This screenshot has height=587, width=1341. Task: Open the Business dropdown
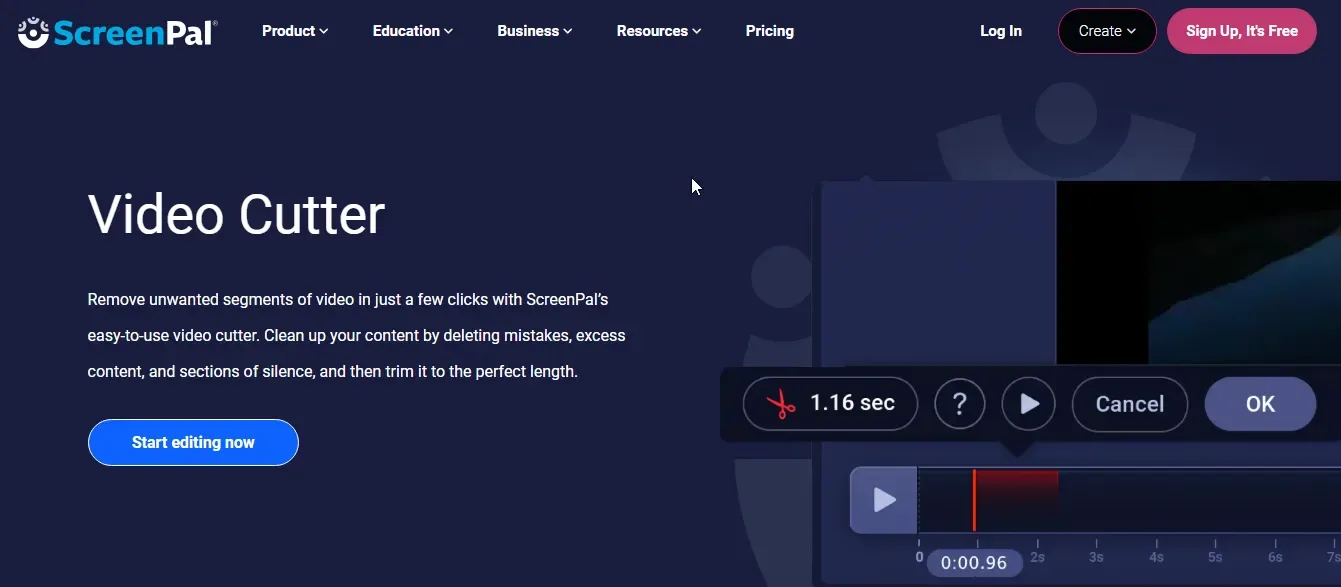(x=535, y=31)
